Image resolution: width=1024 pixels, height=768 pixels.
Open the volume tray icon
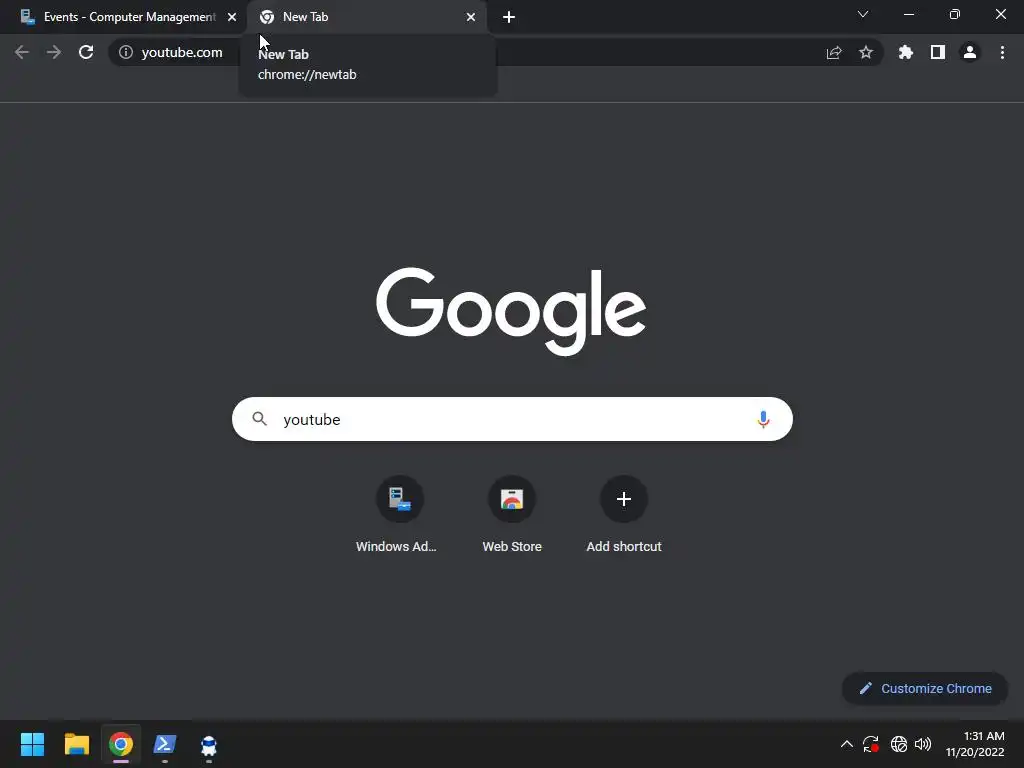tap(923, 744)
